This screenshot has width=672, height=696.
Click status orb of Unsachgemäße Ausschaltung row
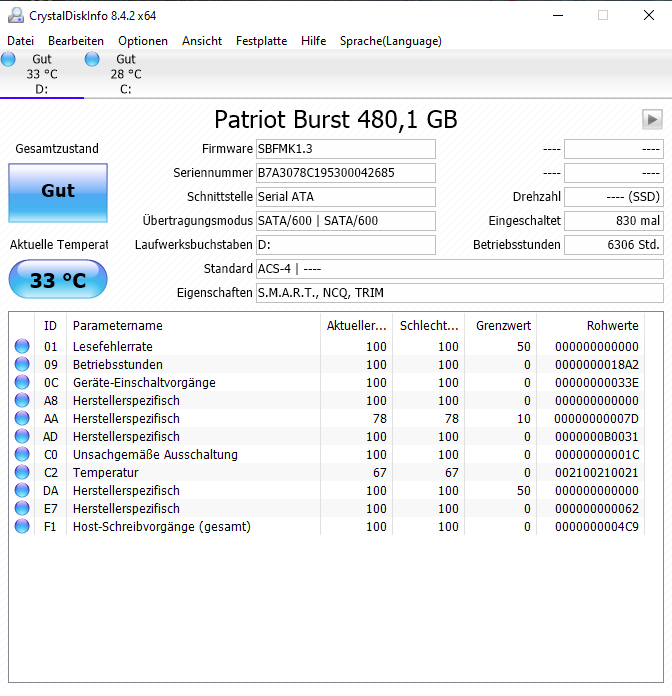click(22, 454)
